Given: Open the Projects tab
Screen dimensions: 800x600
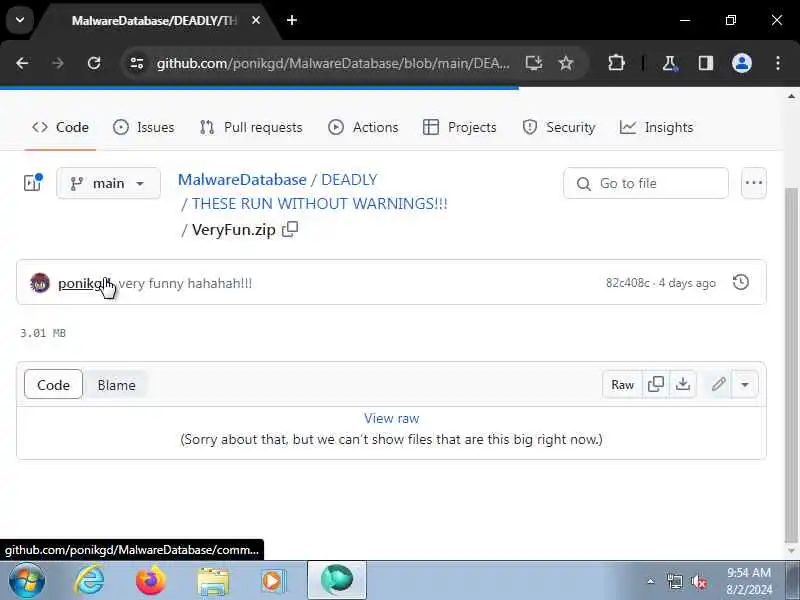Looking at the screenshot, I should [460, 127].
